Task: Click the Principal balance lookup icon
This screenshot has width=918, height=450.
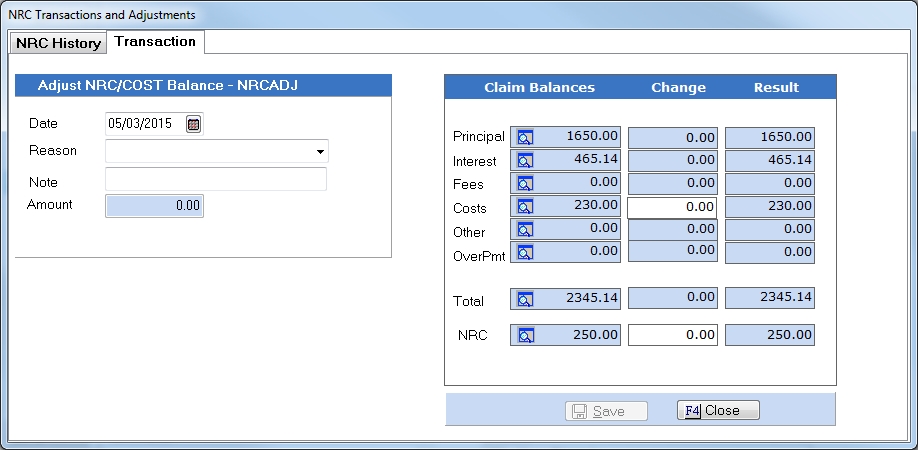Action: click(x=526, y=138)
